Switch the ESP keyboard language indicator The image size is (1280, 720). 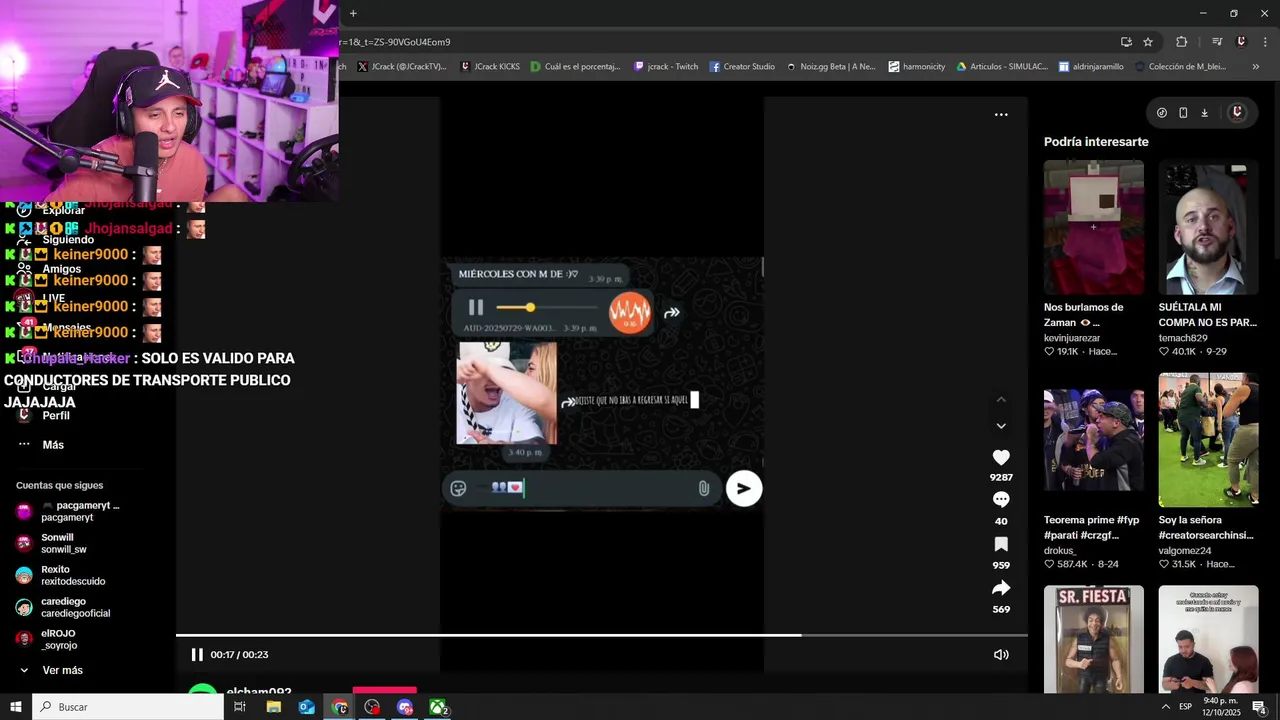click(x=1185, y=707)
